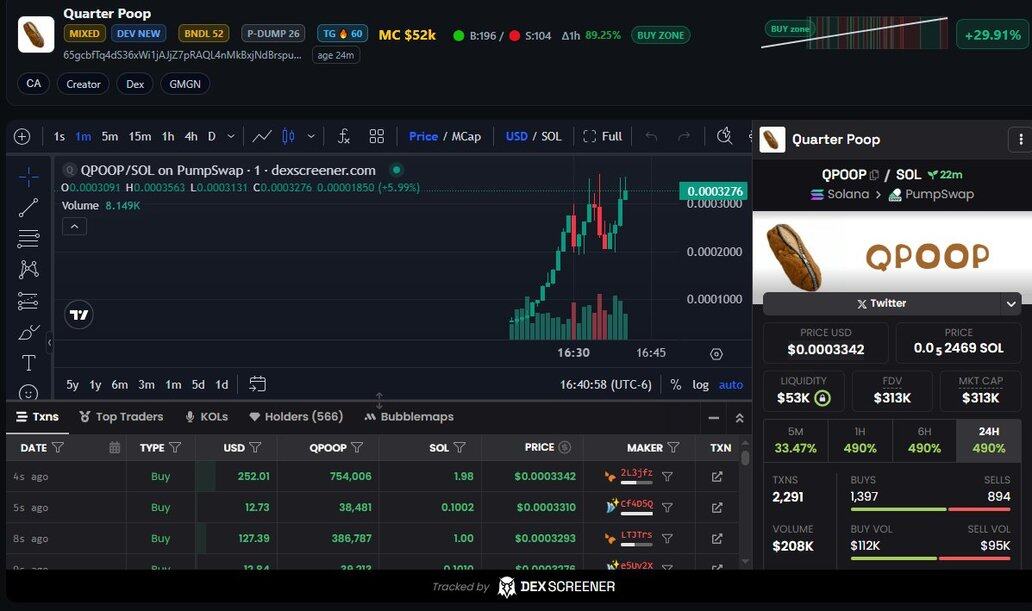Switch chart to MCap display
This screenshot has height=611, width=1032.
click(x=466, y=136)
